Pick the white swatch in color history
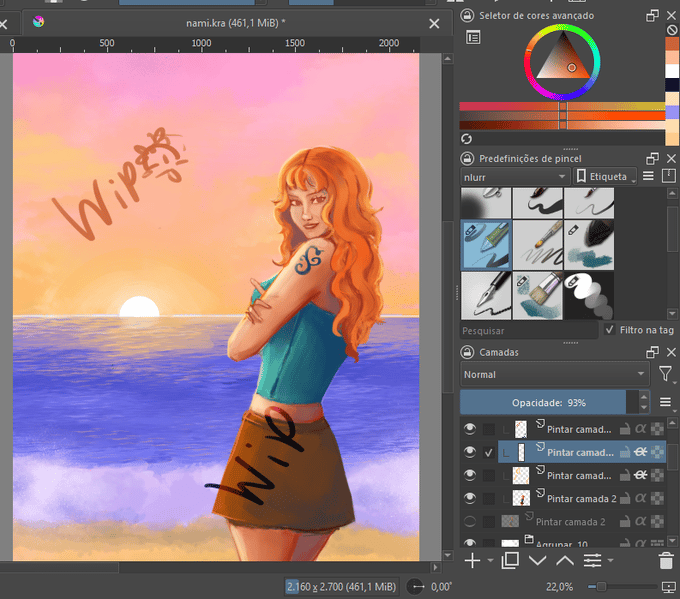The image size is (680, 599). pyautogui.click(x=672, y=71)
